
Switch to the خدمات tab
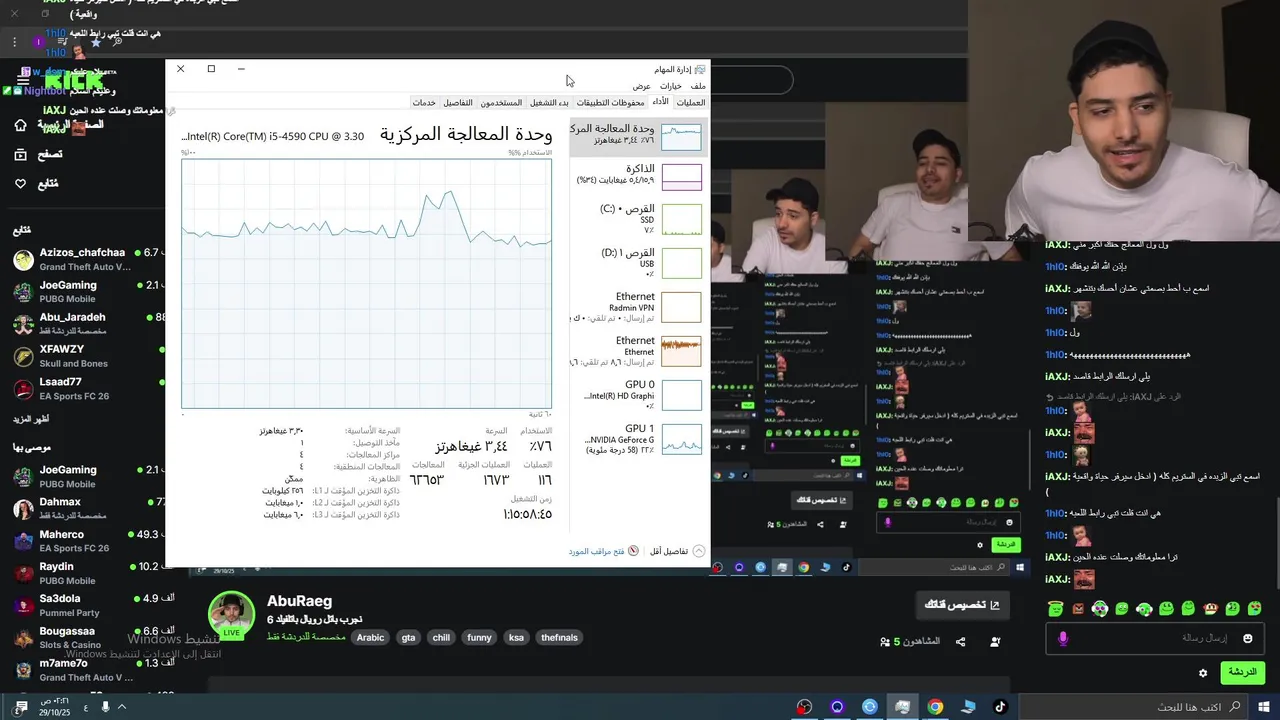(x=425, y=103)
